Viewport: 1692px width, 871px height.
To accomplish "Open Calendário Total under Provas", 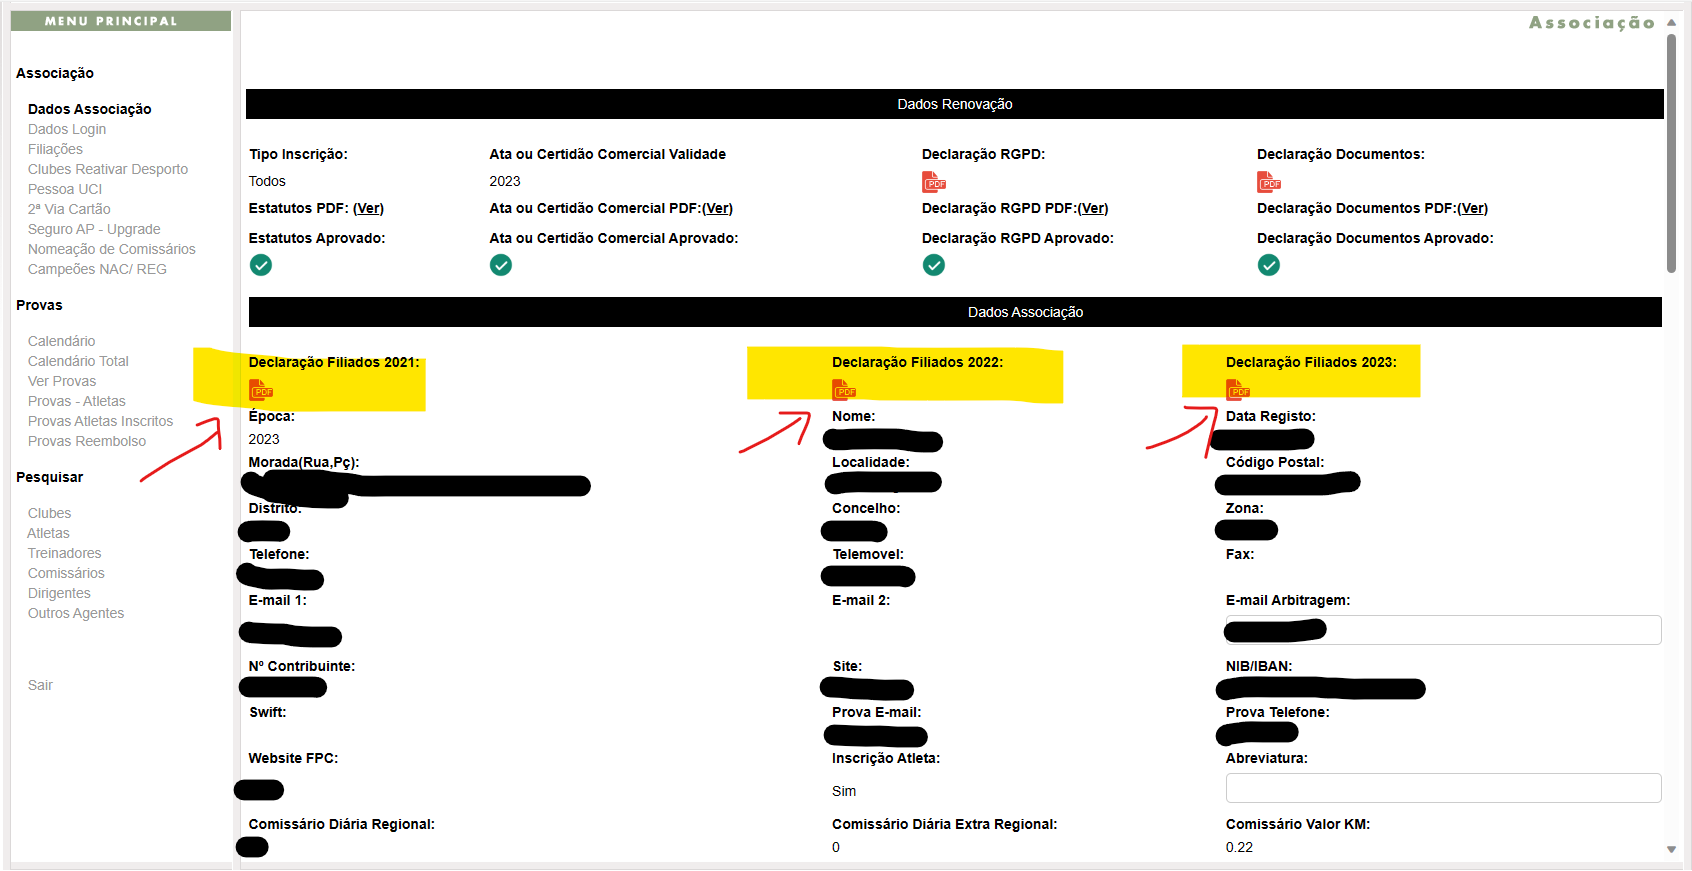I will (78, 361).
